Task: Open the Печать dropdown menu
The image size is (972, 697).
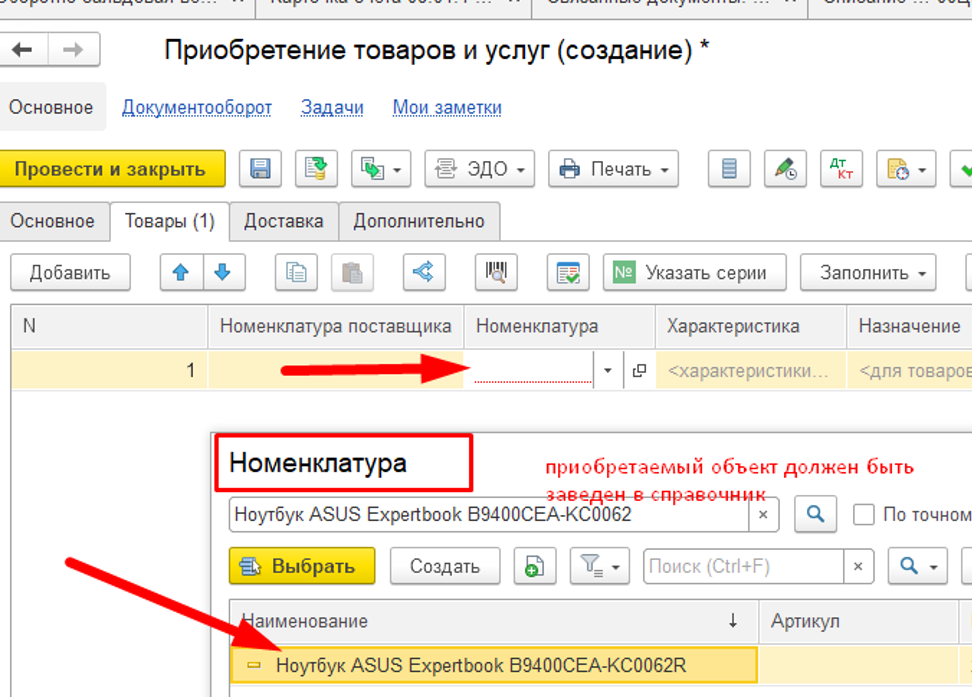Action: [613, 169]
